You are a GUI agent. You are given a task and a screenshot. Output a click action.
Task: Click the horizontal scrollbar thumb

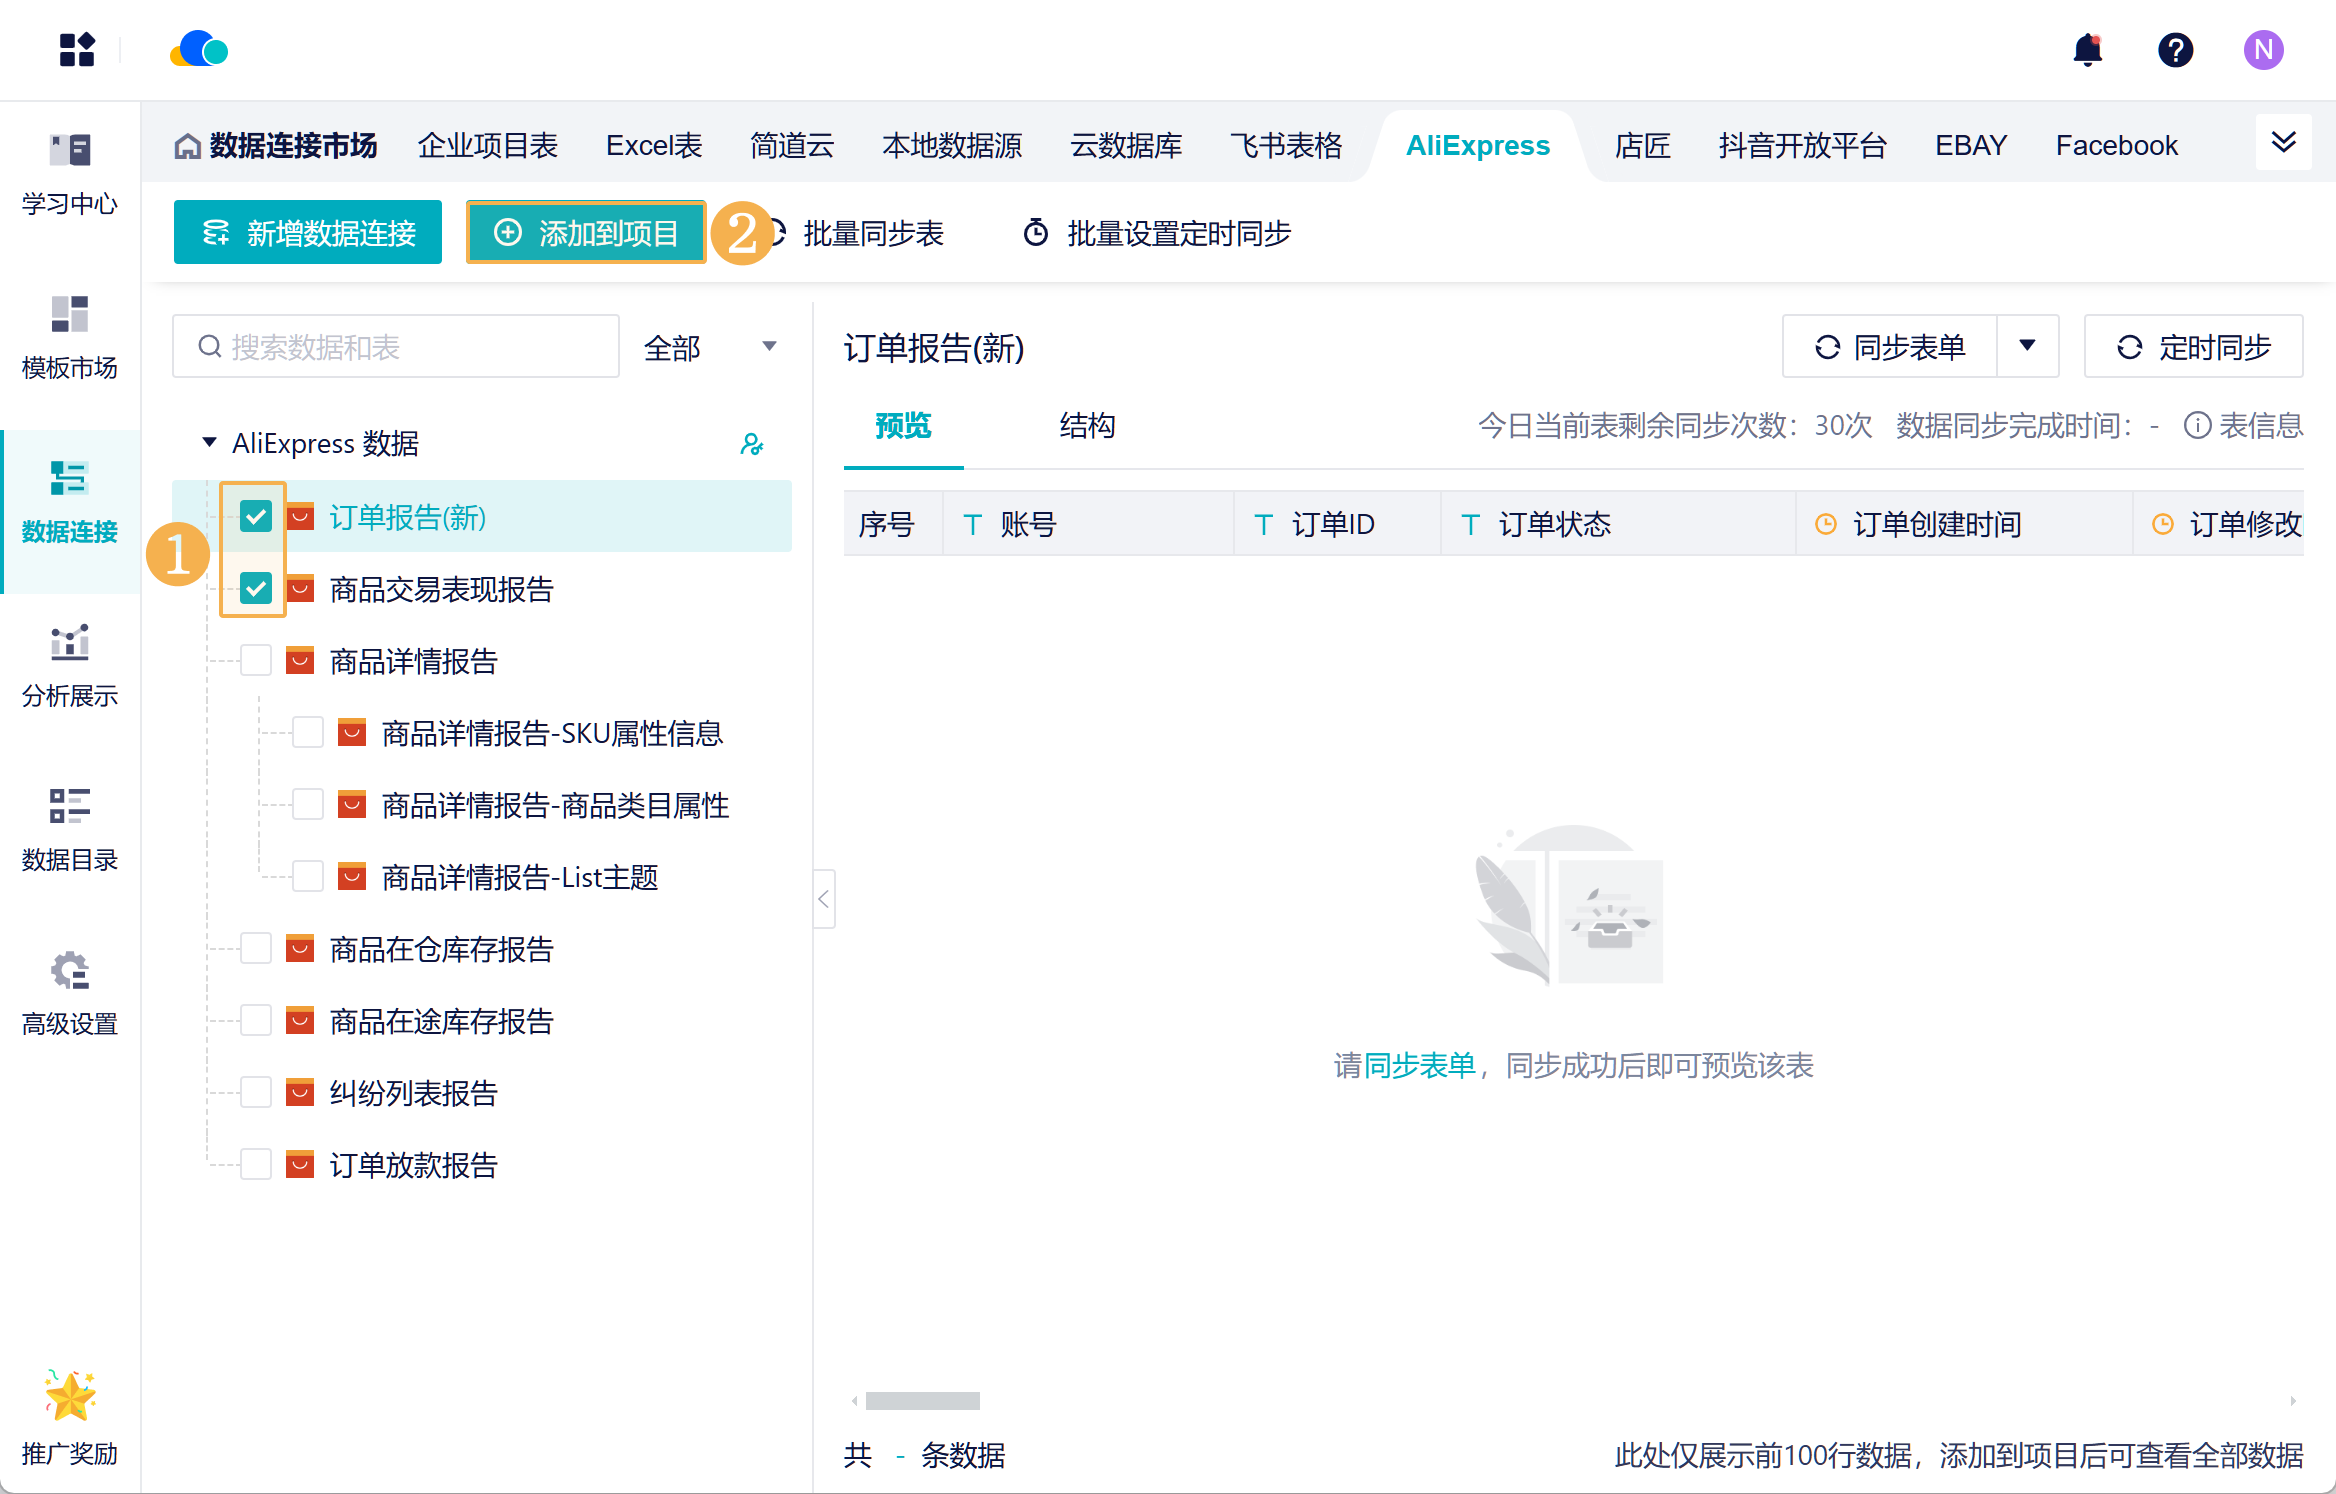[x=922, y=1401]
